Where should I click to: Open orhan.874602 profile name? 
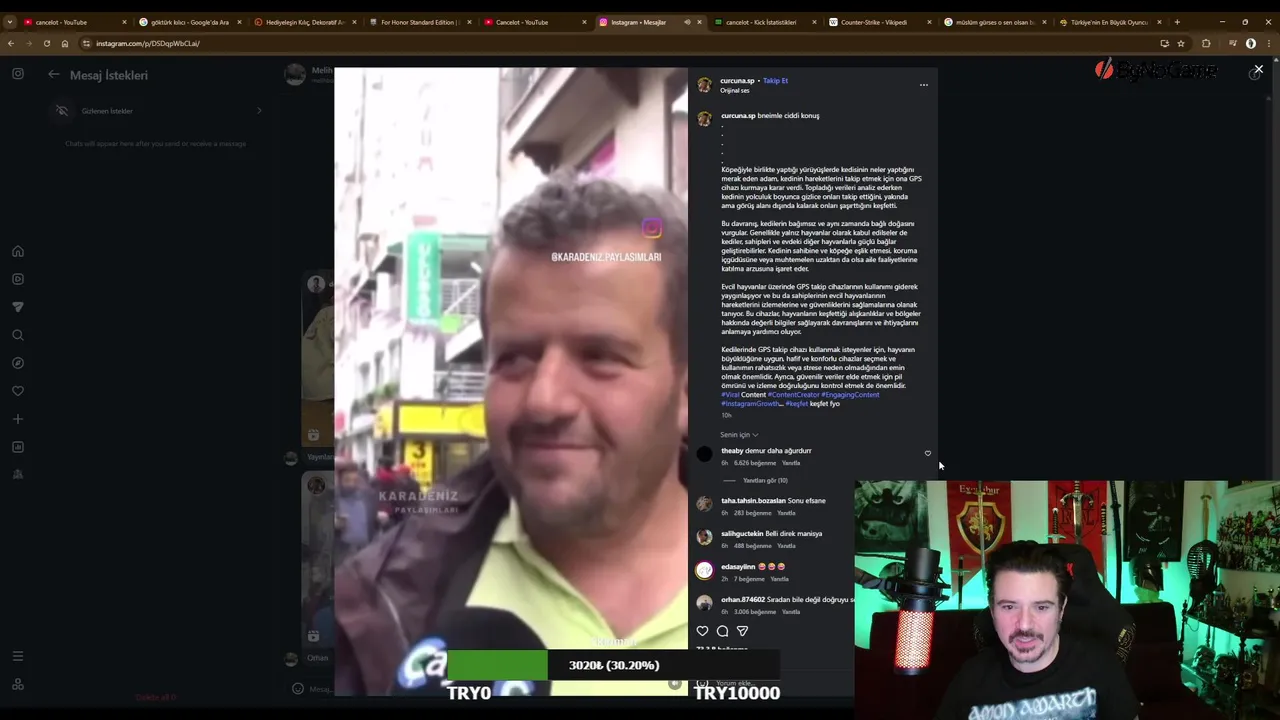(743, 600)
